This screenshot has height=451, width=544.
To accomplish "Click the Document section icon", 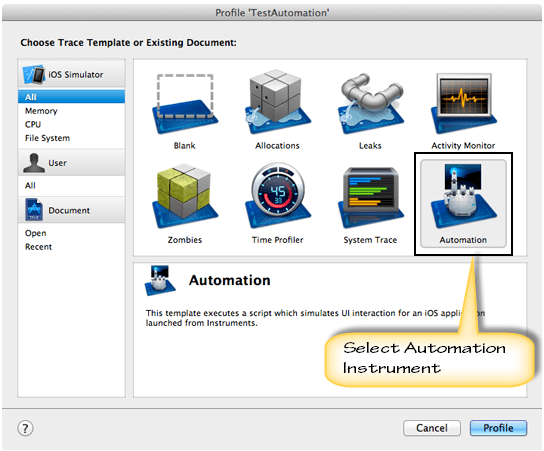I will pos(34,210).
